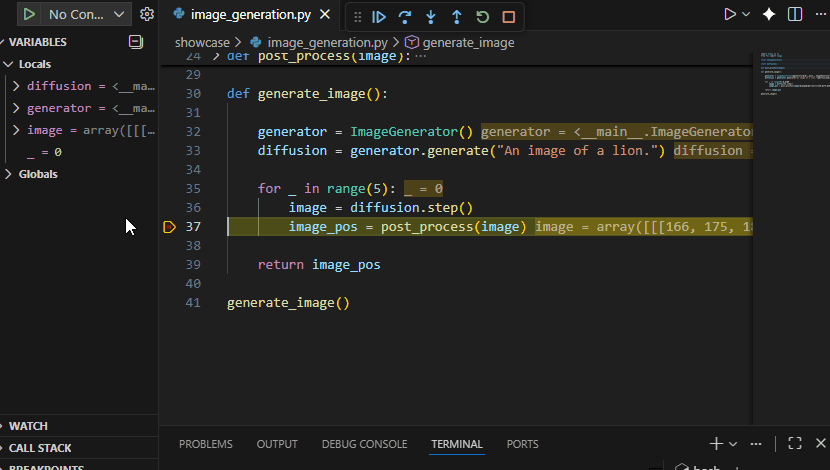The width and height of the screenshot is (830, 470).
Task: Switch to the image_generation.py tab
Action: tap(250, 15)
